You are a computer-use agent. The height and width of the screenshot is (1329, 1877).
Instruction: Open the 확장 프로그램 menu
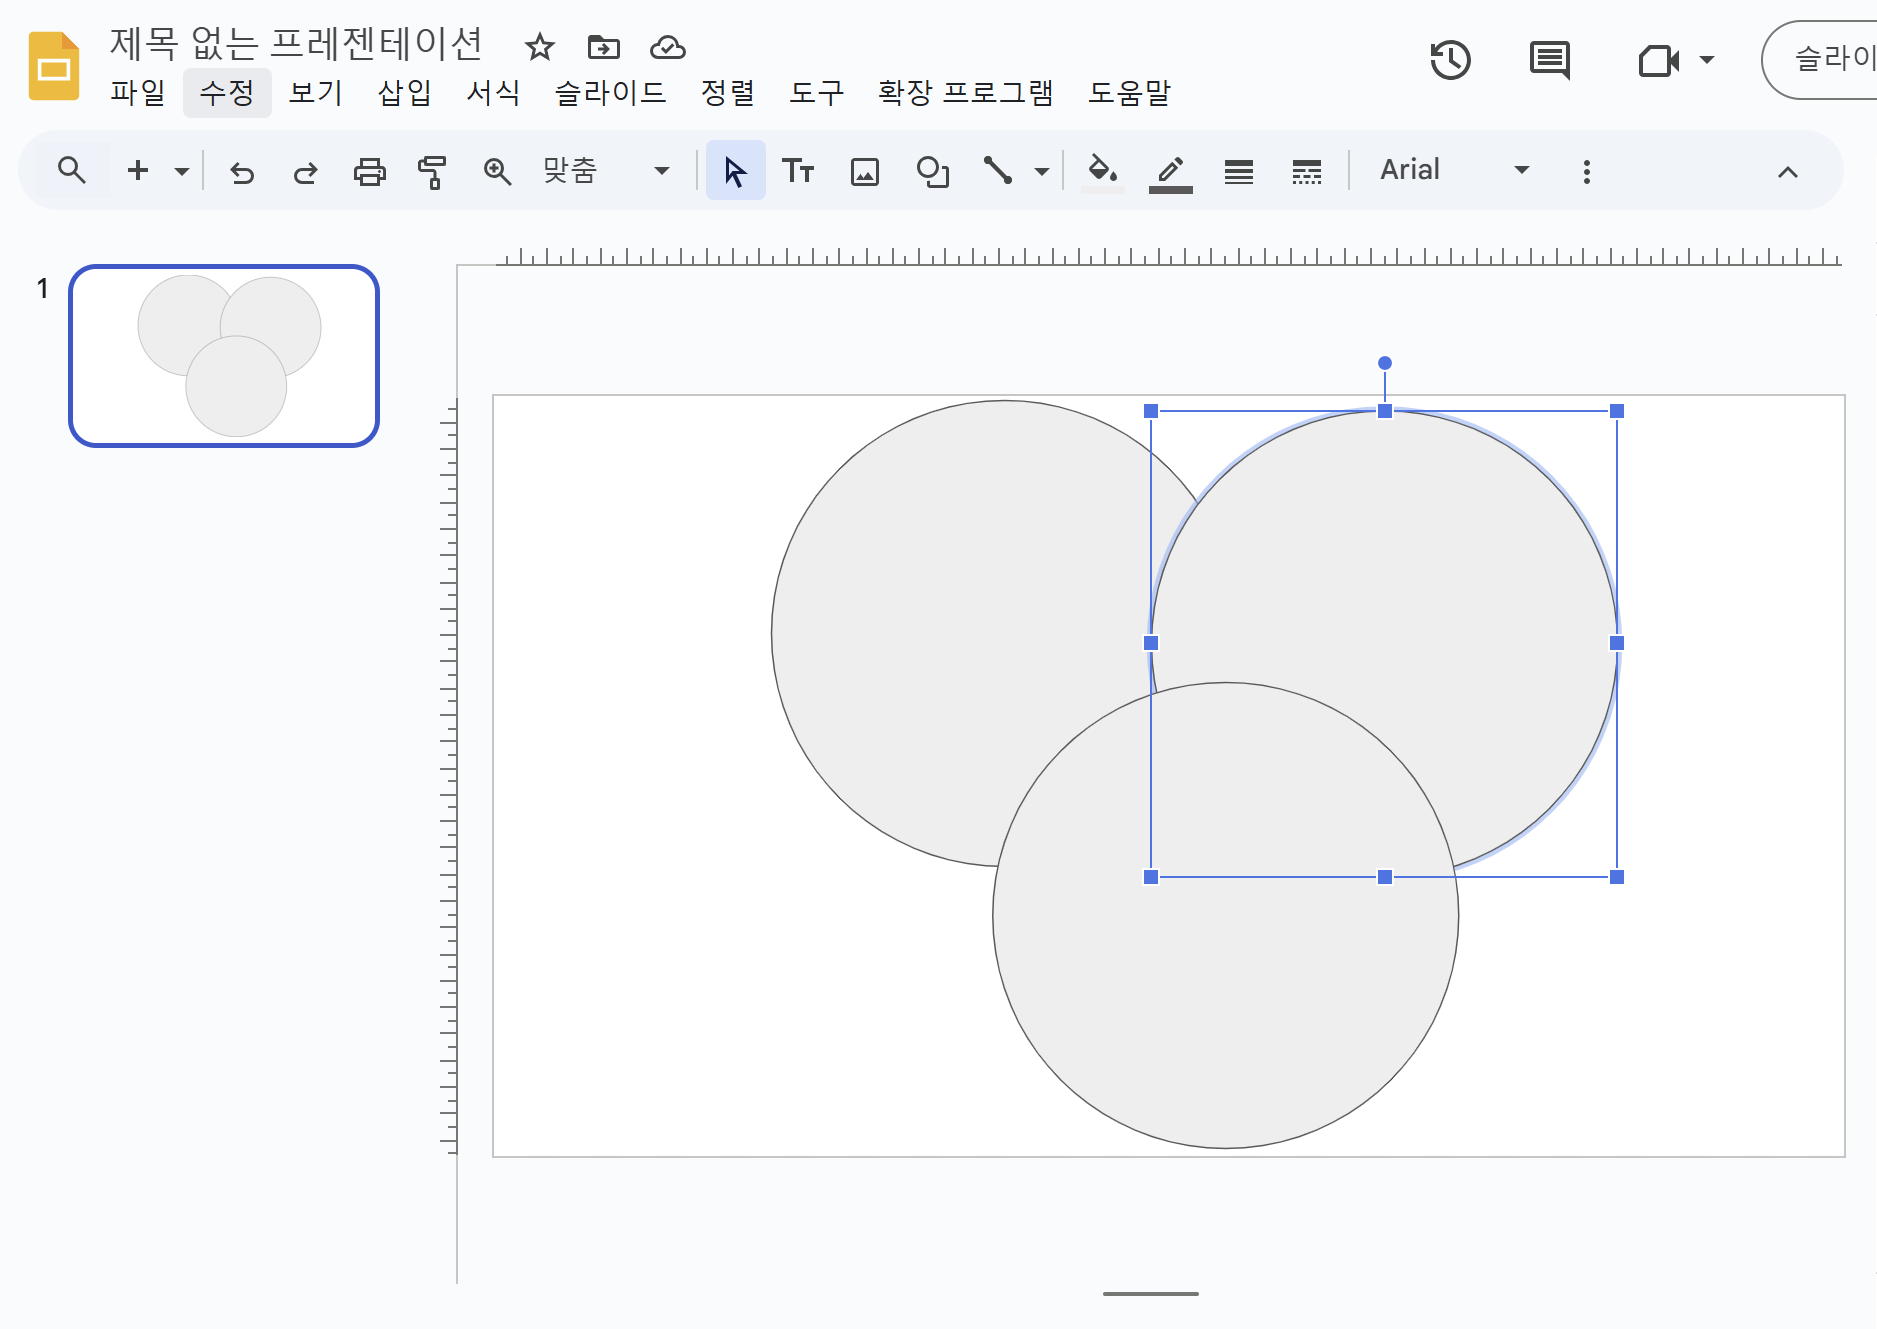coord(966,93)
